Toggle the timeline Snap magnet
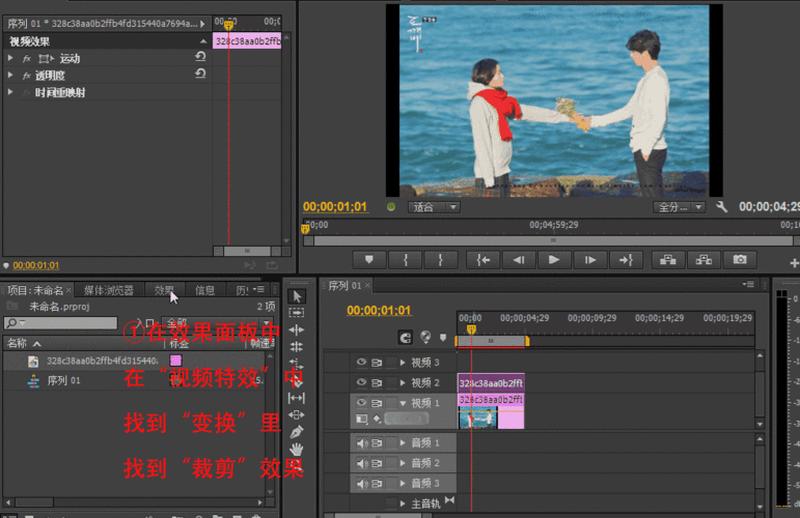 405,337
